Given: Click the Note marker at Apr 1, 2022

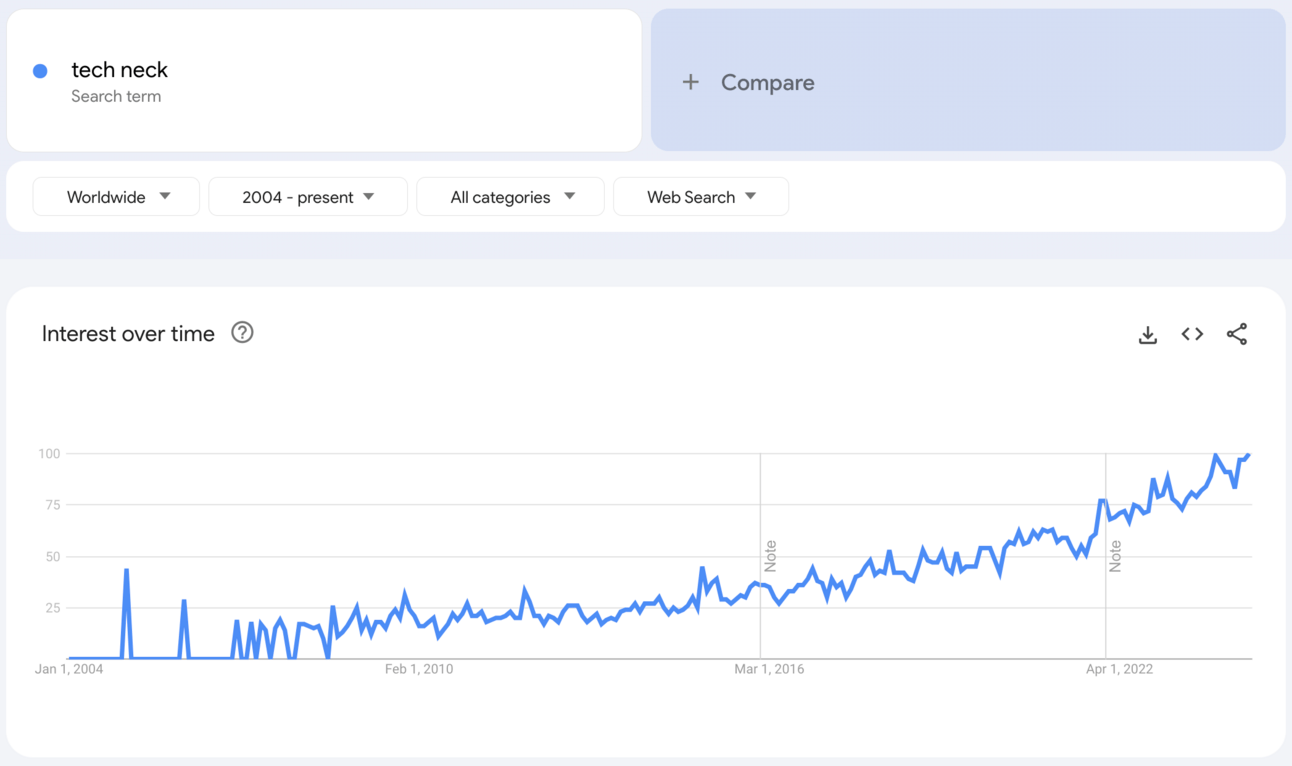Looking at the screenshot, I should 1115,556.
